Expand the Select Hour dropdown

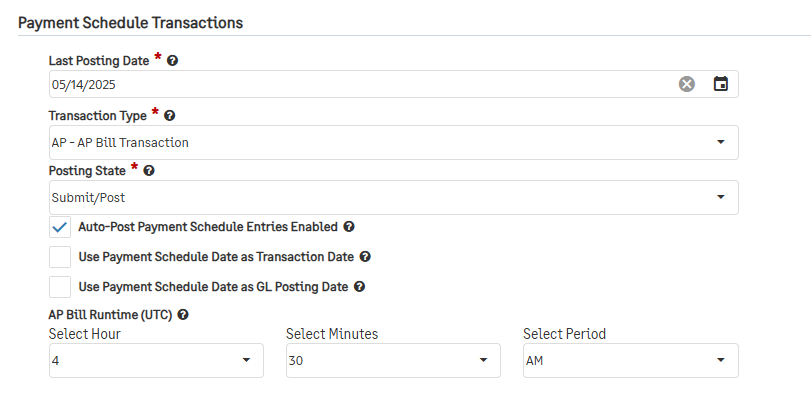(156, 360)
